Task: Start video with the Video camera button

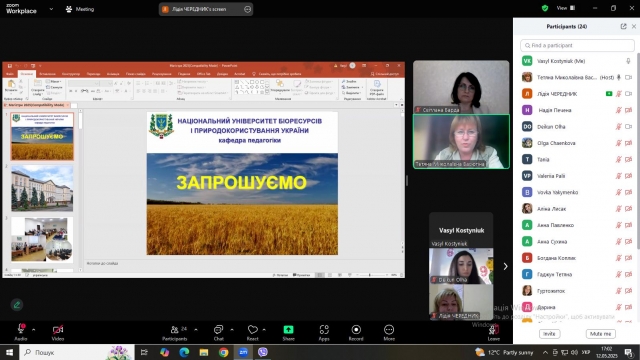Action: click(x=58, y=332)
